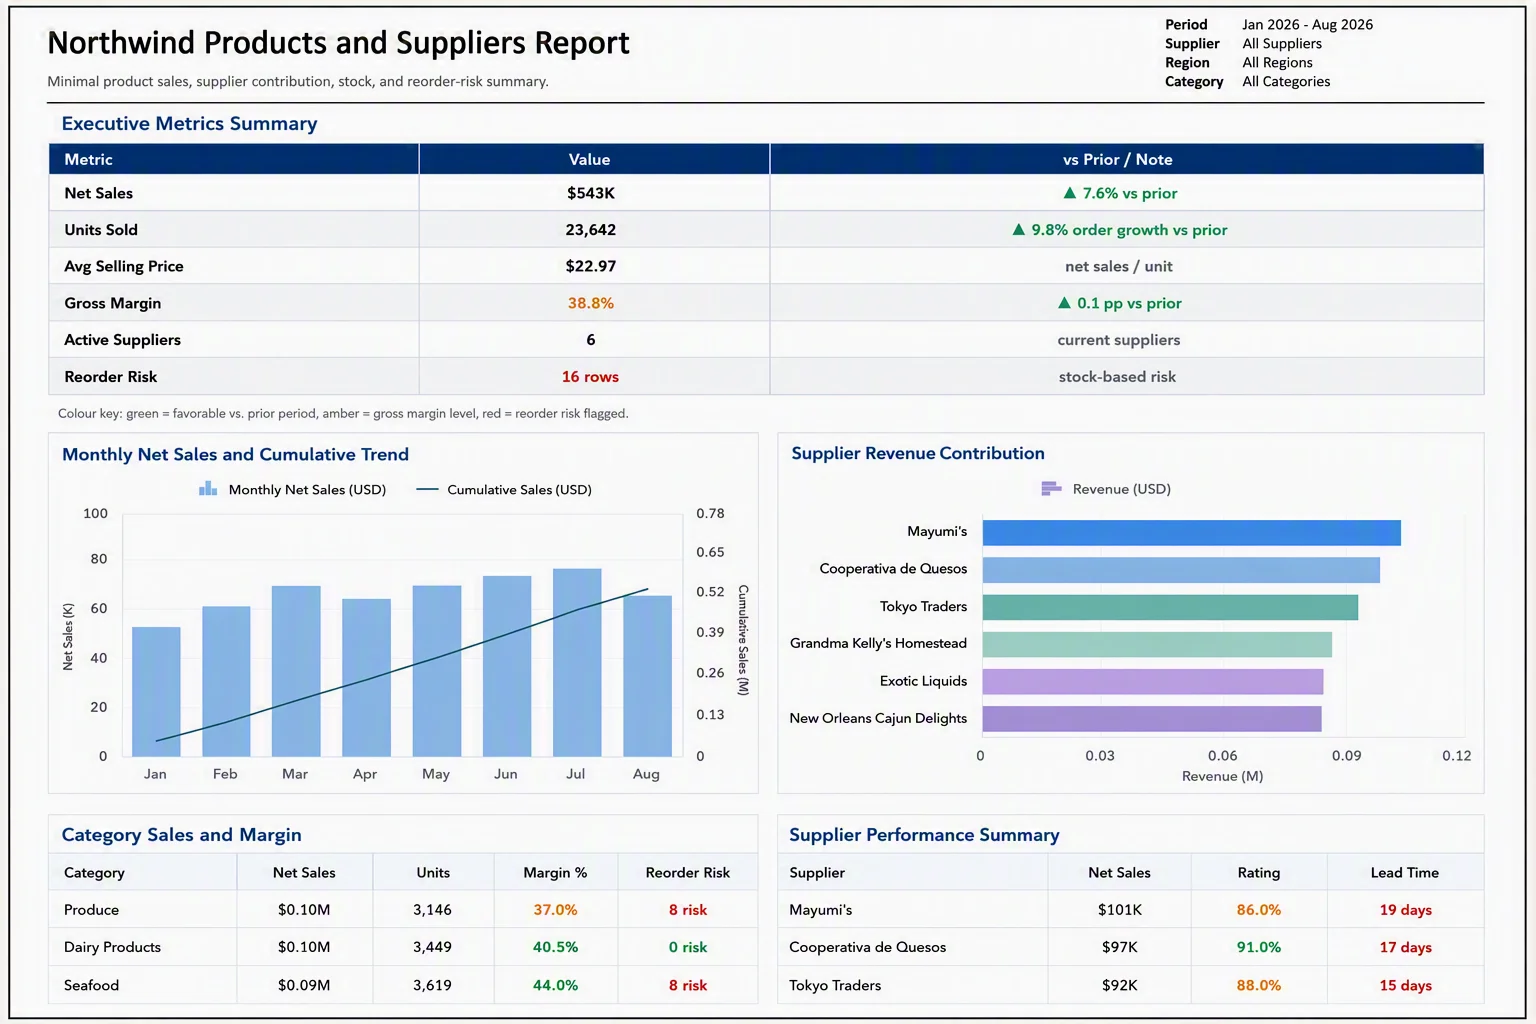1536x1024 pixels.
Task: Click Mayumi's row in Supplier Performance Summary
Action: [x=1130, y=909]
